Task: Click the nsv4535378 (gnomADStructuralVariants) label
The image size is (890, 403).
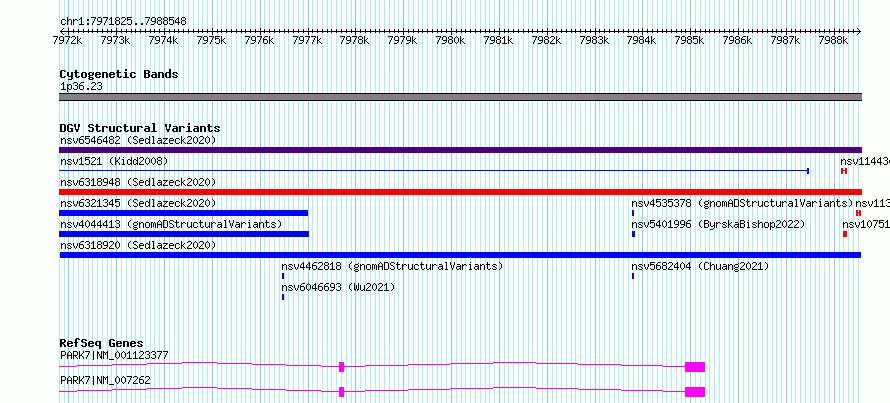Action: (742, 203)
